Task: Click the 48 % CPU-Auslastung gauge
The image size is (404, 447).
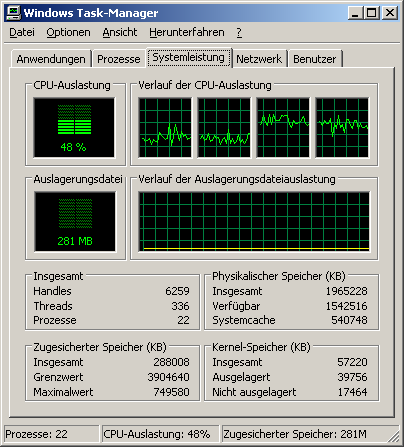Action: pos(74,127)
